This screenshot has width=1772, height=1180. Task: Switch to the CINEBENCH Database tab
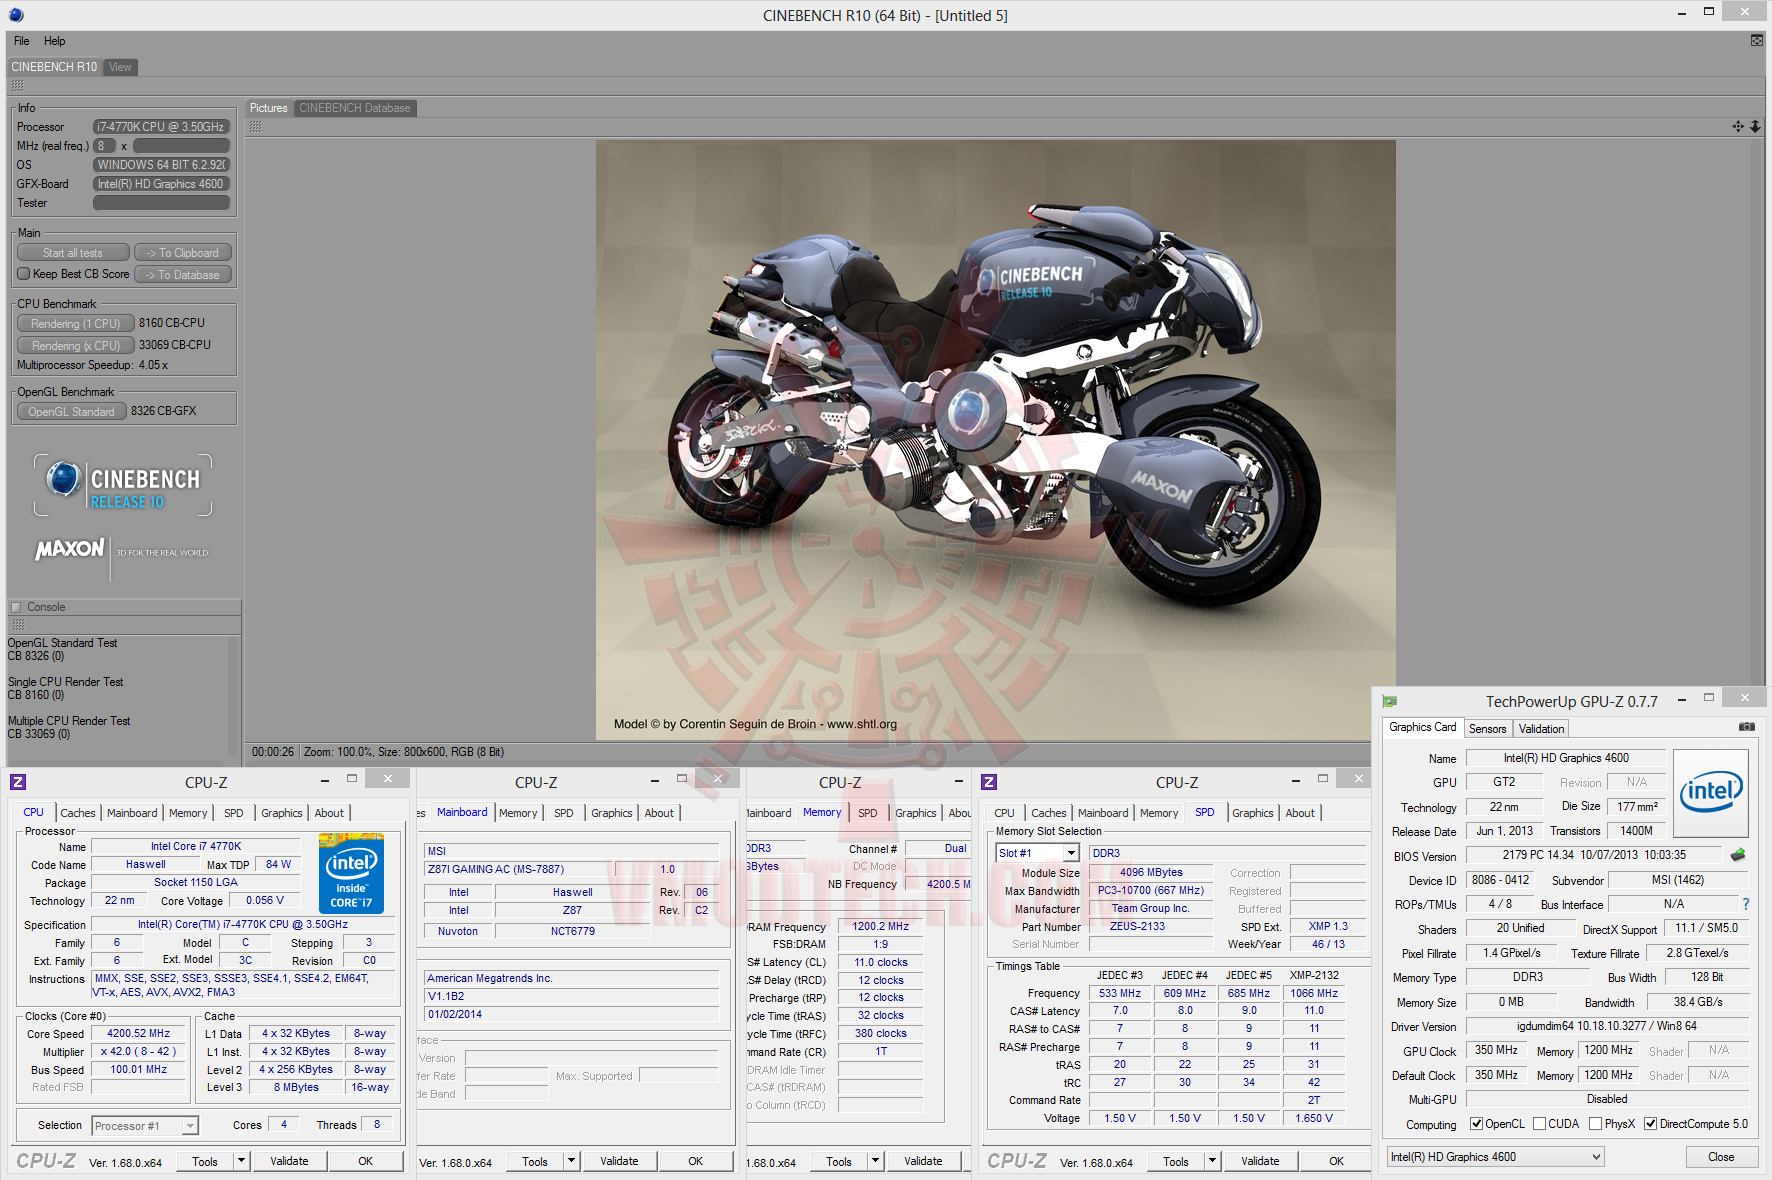click(355, 108)
